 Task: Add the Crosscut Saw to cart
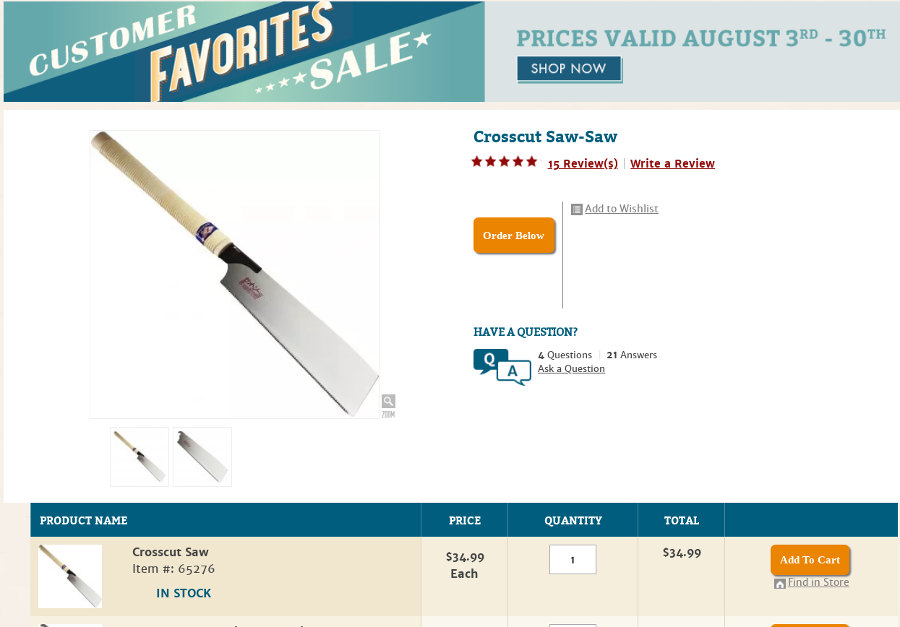pos(810,560)
